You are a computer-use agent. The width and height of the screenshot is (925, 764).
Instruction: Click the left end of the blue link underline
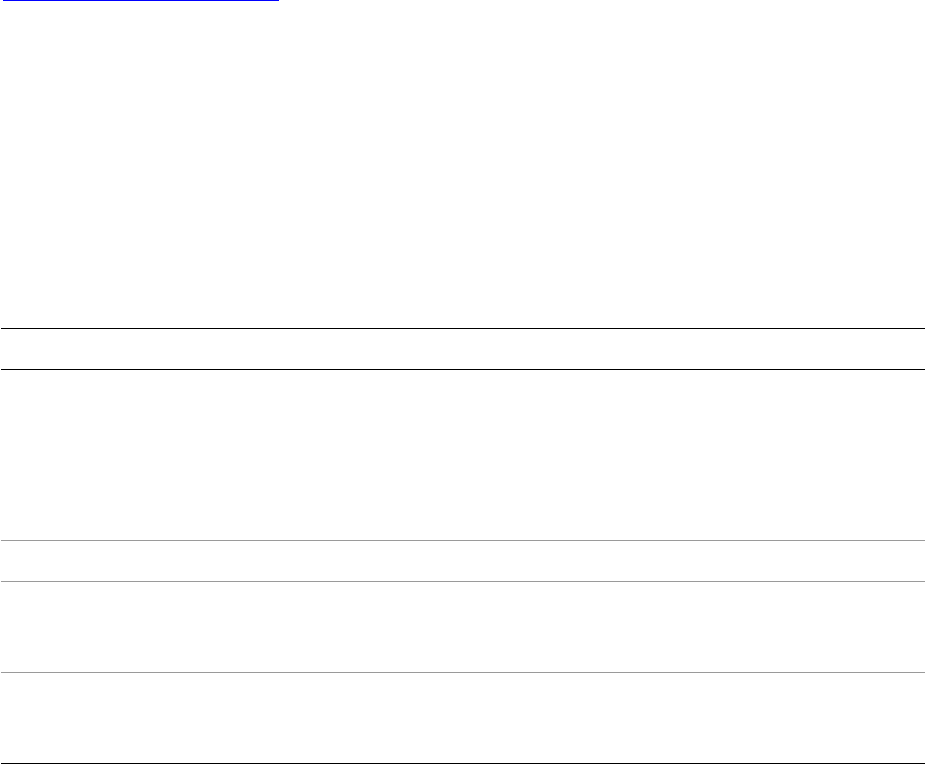[3, 1]
